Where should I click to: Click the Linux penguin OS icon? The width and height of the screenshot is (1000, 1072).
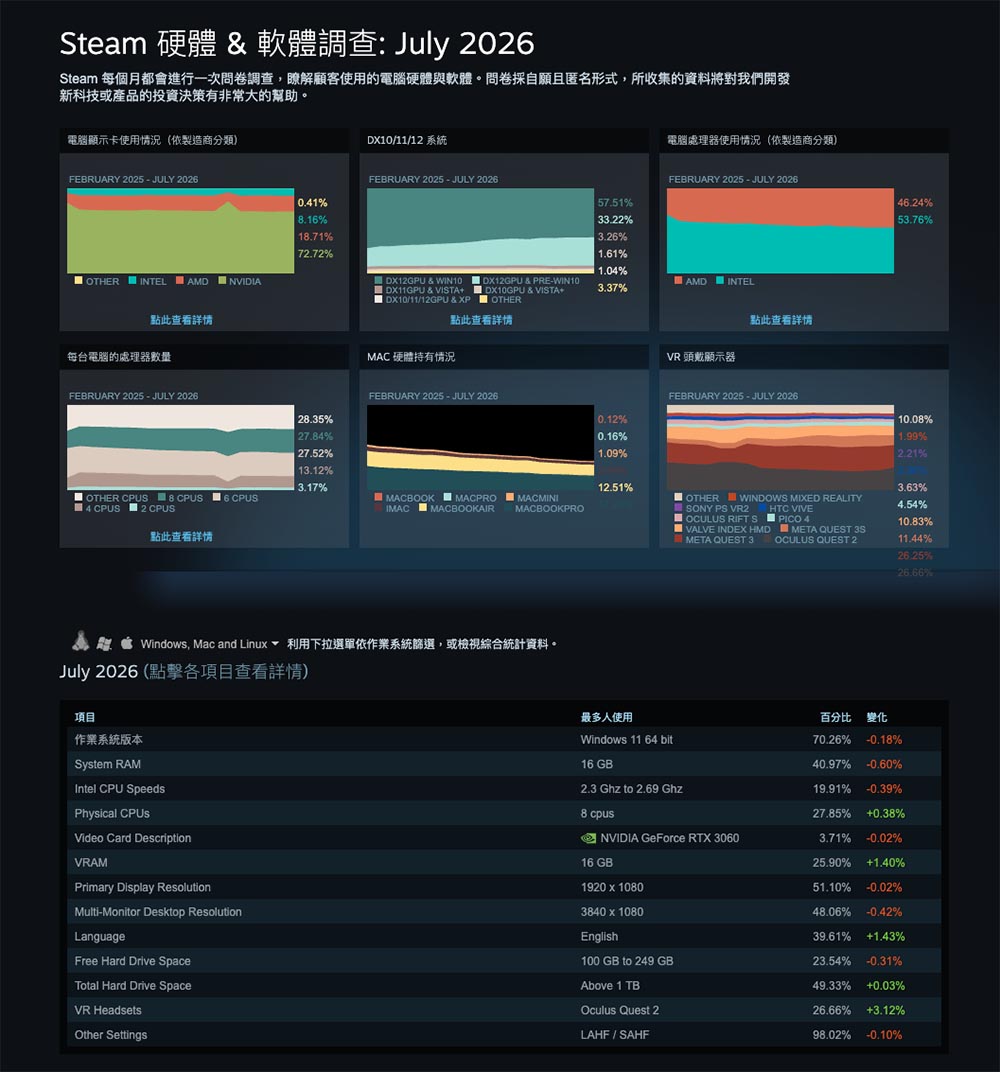tap(81, 641)
